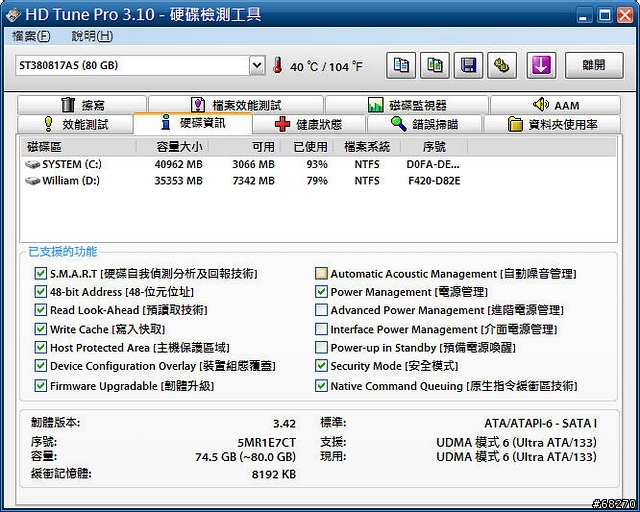The image size is (640, 512).
Task: Toggle the 48-bit Address checkbox
Action: click(40, 292)
